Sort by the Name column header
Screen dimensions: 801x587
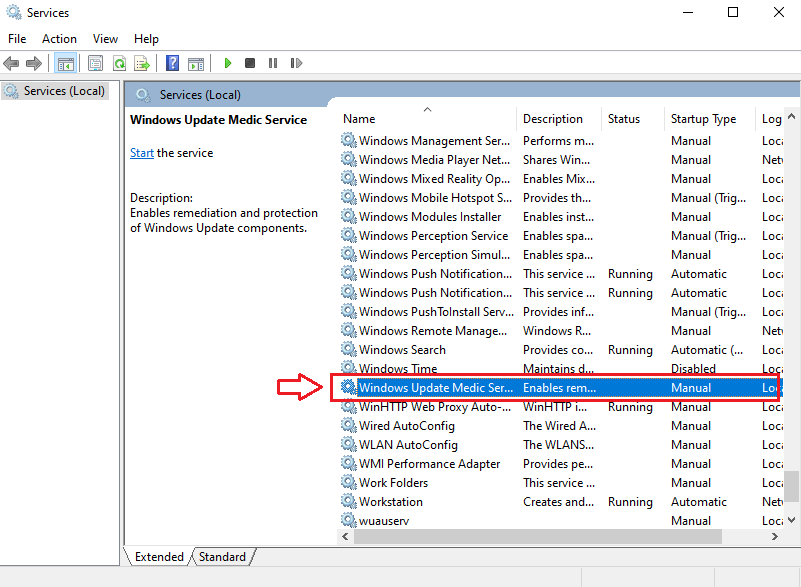pos(427,119)
